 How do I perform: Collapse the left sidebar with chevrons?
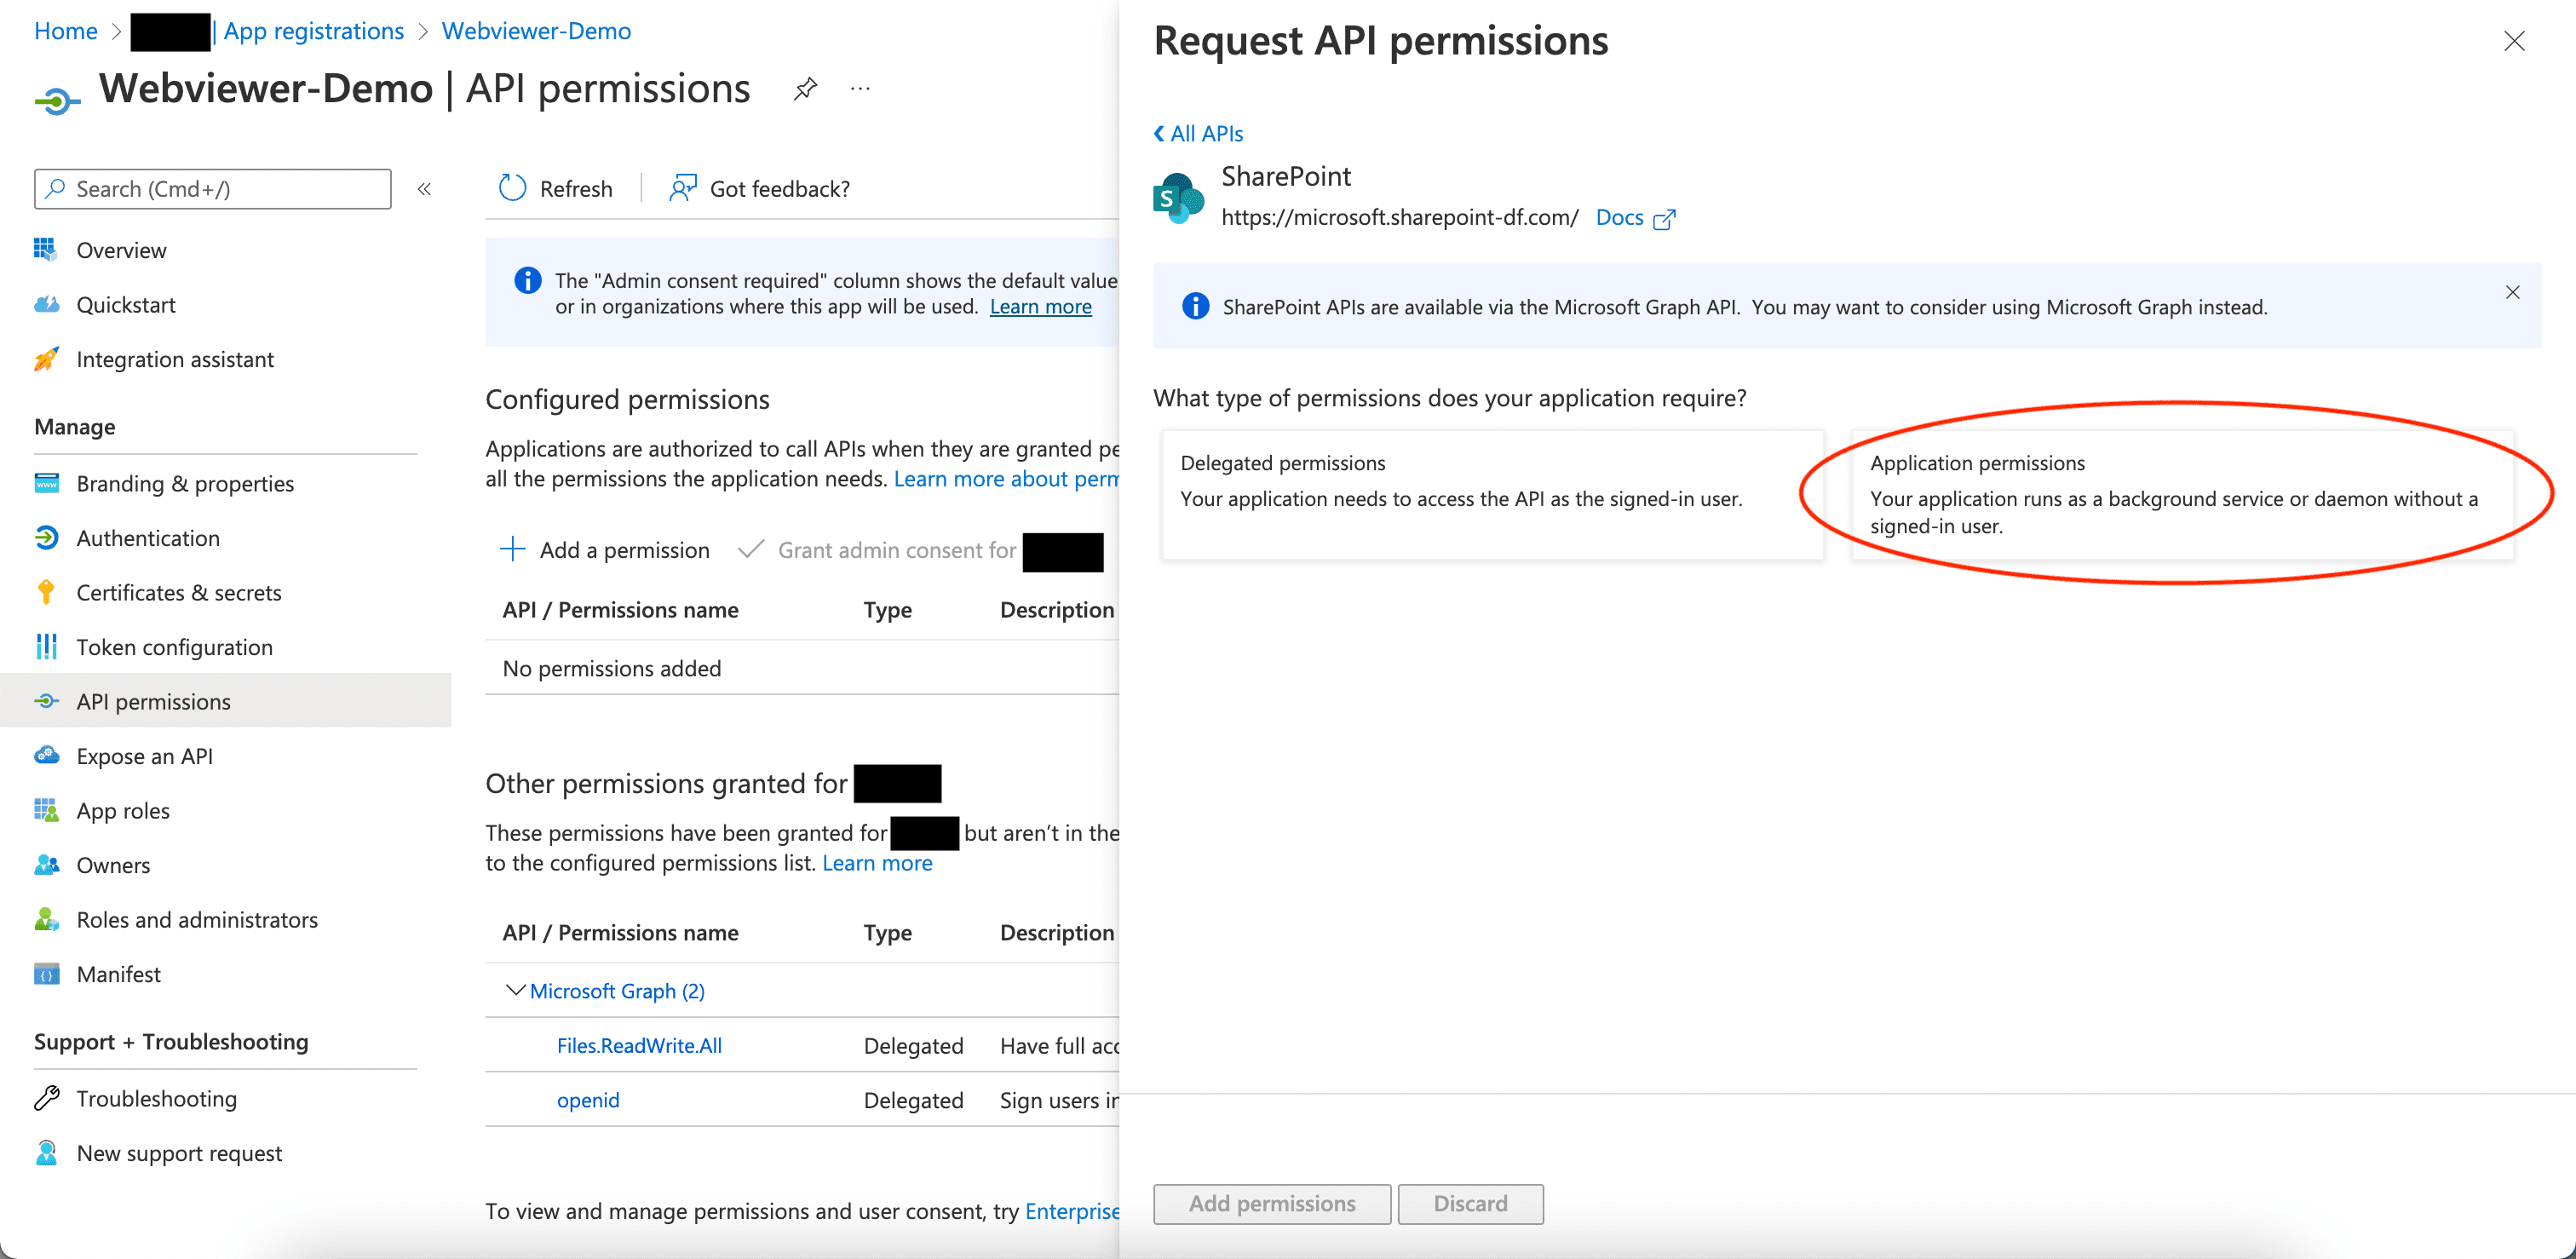click(424, 189)
